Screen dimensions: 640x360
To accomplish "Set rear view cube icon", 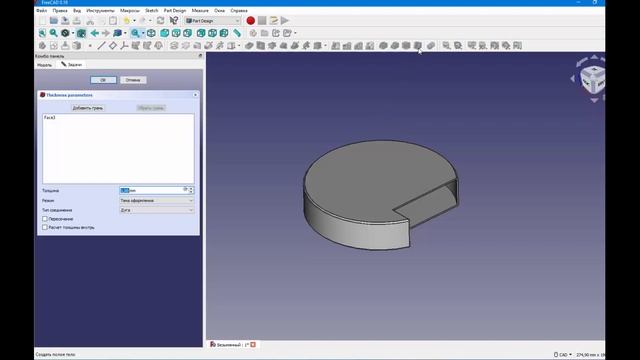I will click(x=201, y=33).
